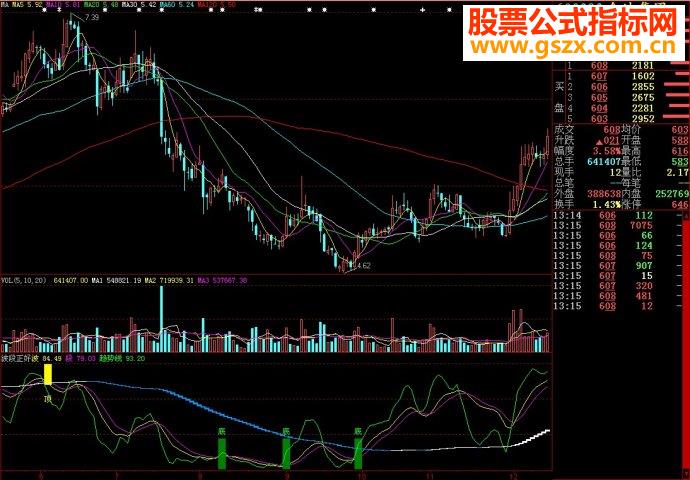
Task: Click the yellow 顶 top signal bar
Action: [48, 374]
